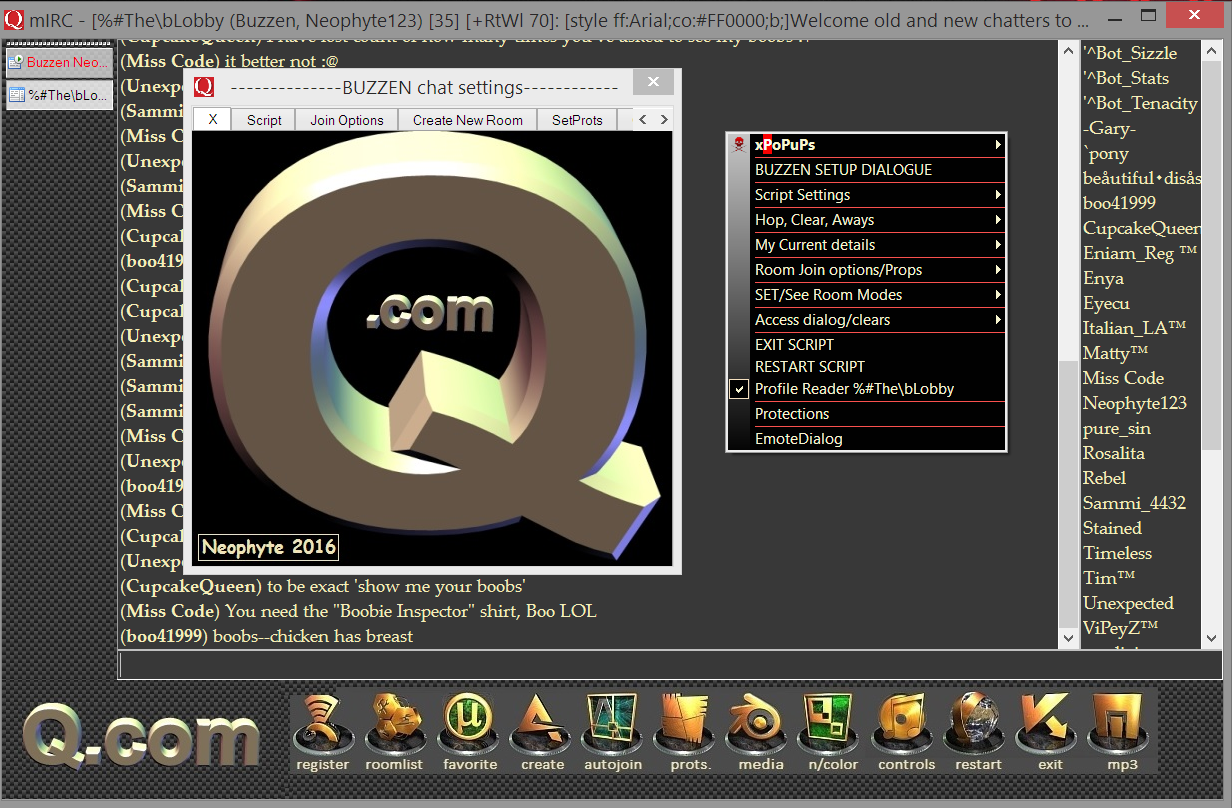This screenshot has width=1232, height=808.
Task: Click the create room toolbar icon
Action: (x=542, y=732)
